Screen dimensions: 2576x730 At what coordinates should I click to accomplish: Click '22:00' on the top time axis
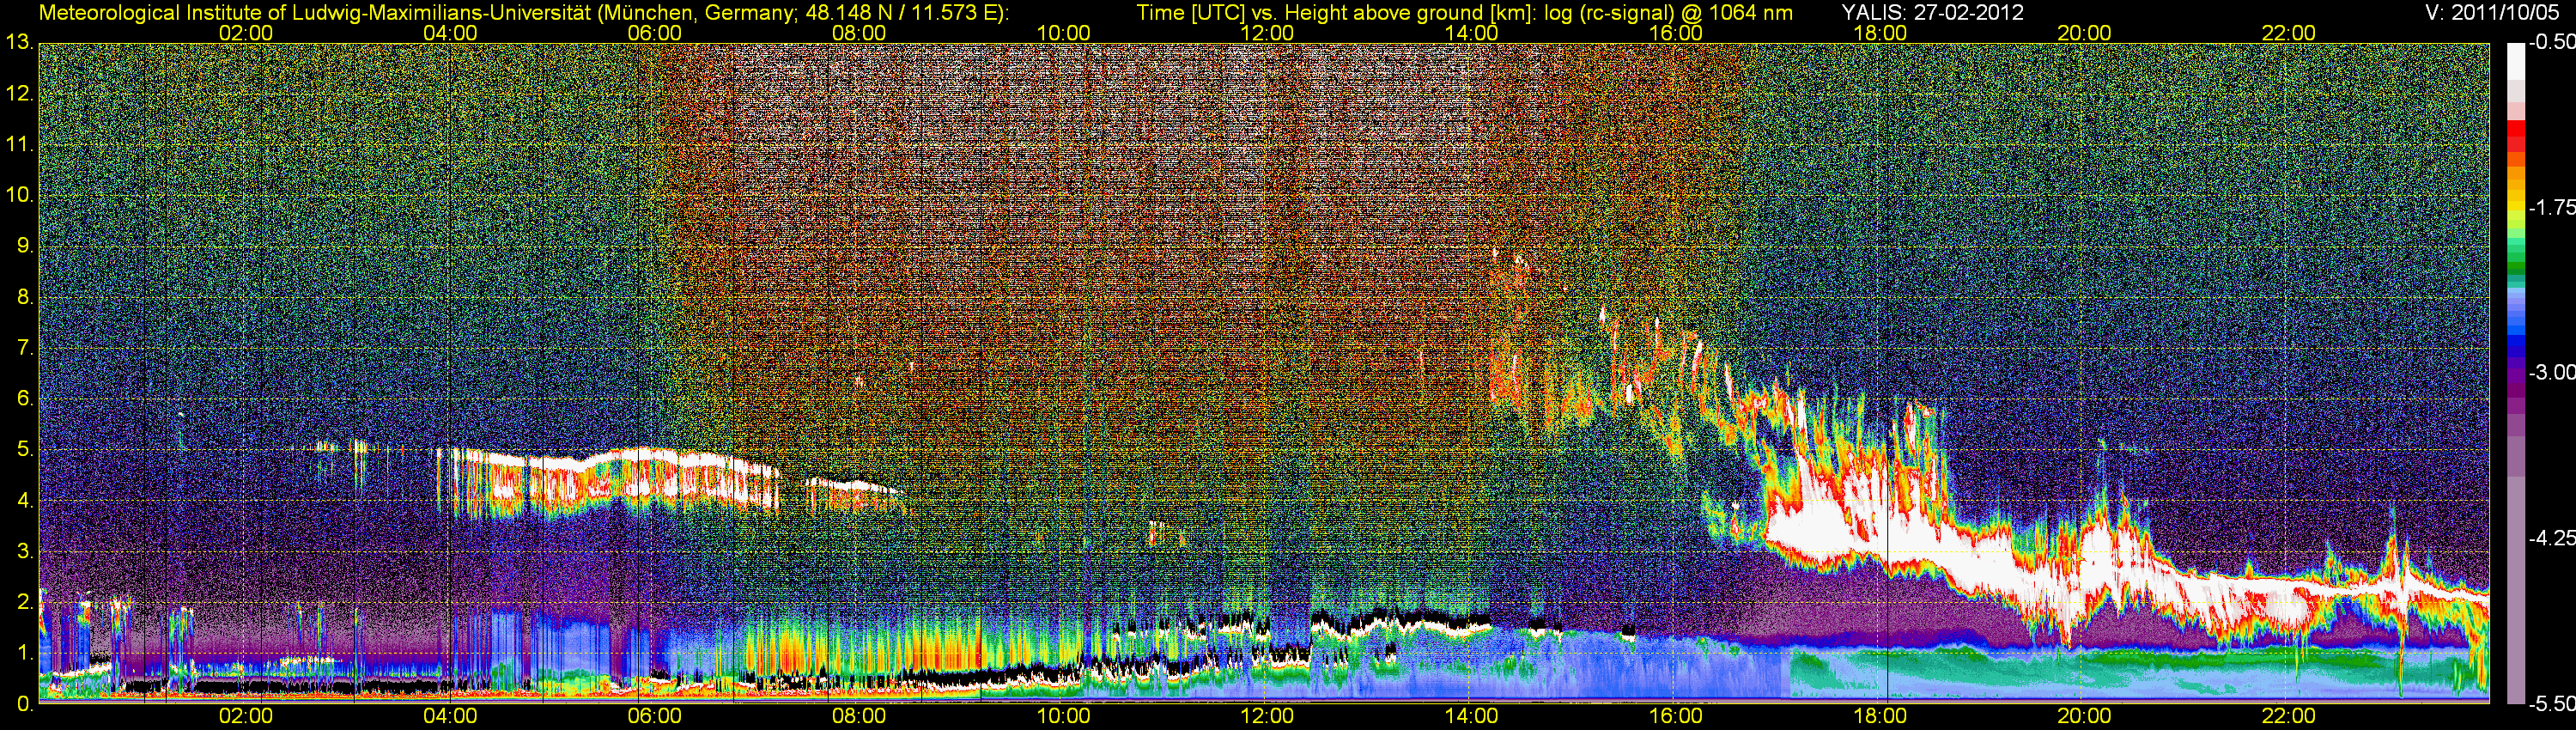(2289, 33)
